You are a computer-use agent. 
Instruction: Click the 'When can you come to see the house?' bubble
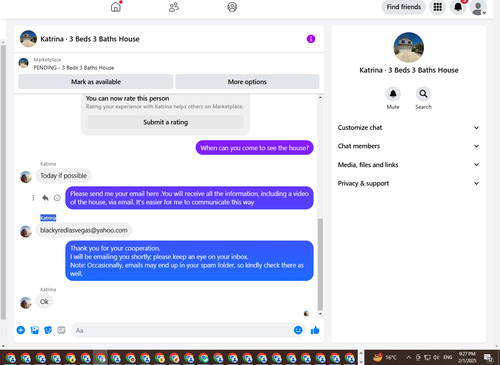tap(254, 148)
